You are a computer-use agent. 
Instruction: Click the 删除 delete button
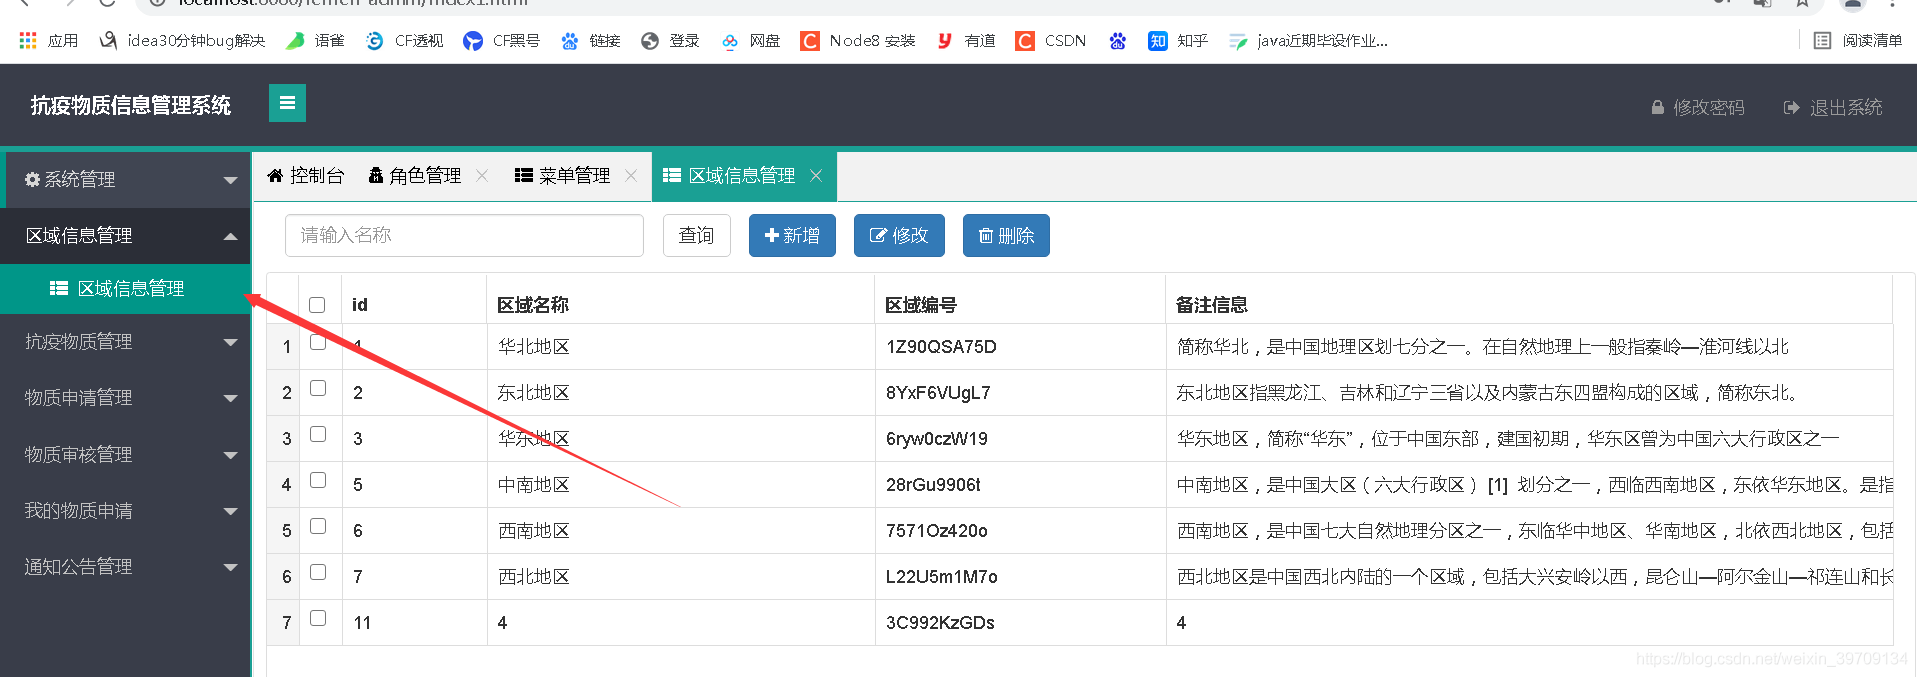1006,235
